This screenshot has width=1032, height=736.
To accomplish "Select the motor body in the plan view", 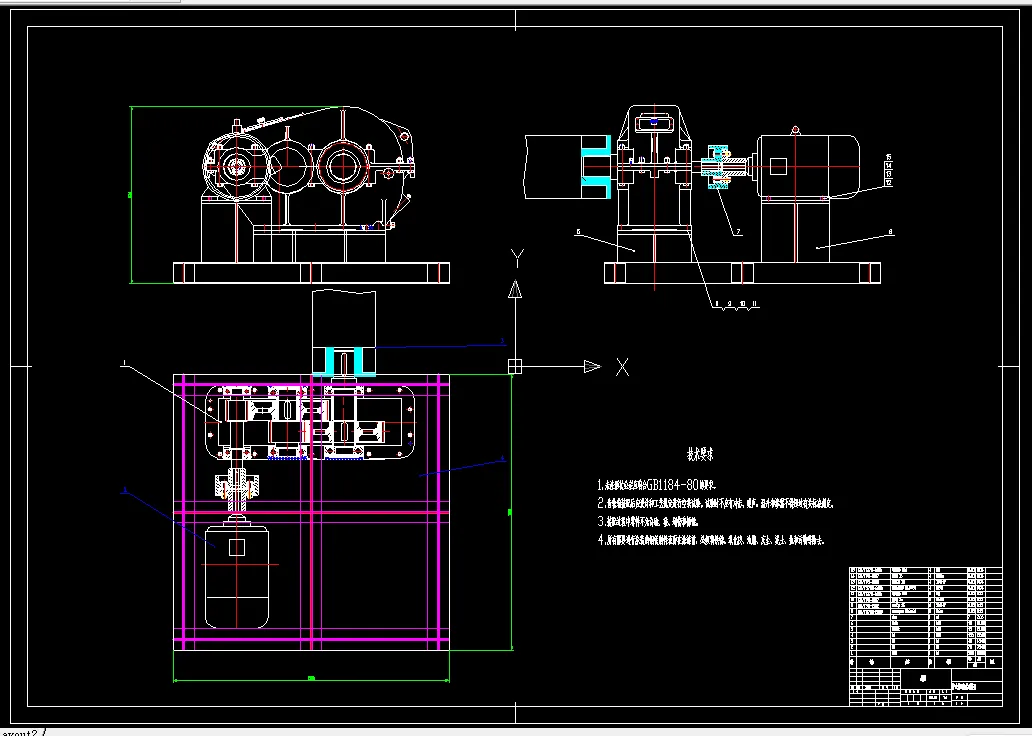I will point(237,576).
